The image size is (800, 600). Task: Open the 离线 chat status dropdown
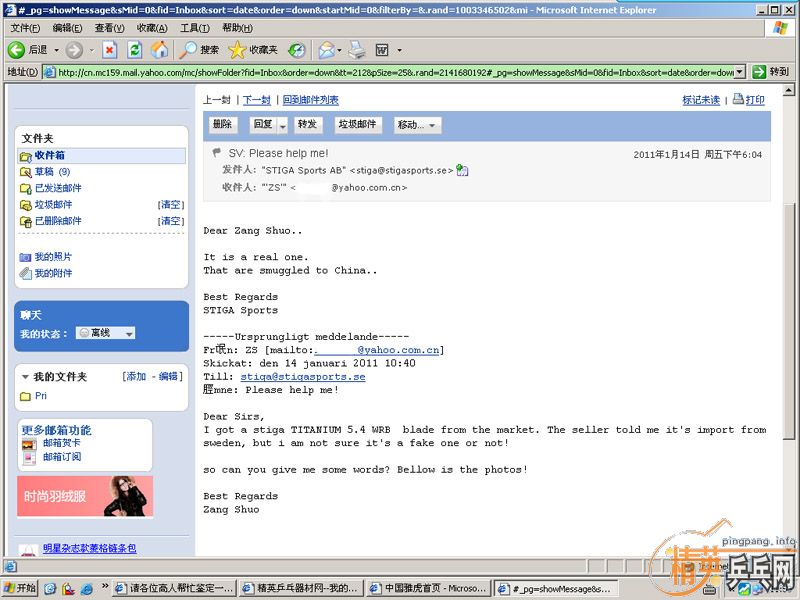click(105, 333)
